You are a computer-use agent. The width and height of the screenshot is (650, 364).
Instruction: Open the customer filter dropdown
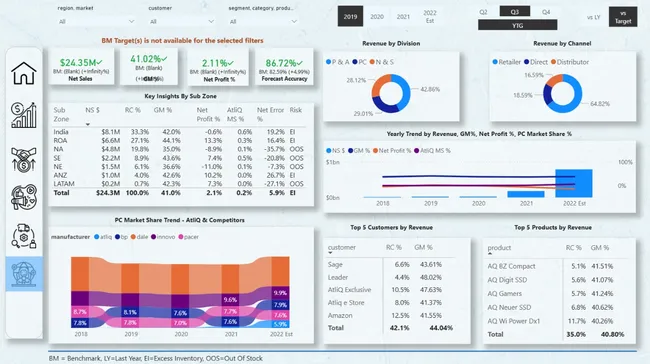182,21
